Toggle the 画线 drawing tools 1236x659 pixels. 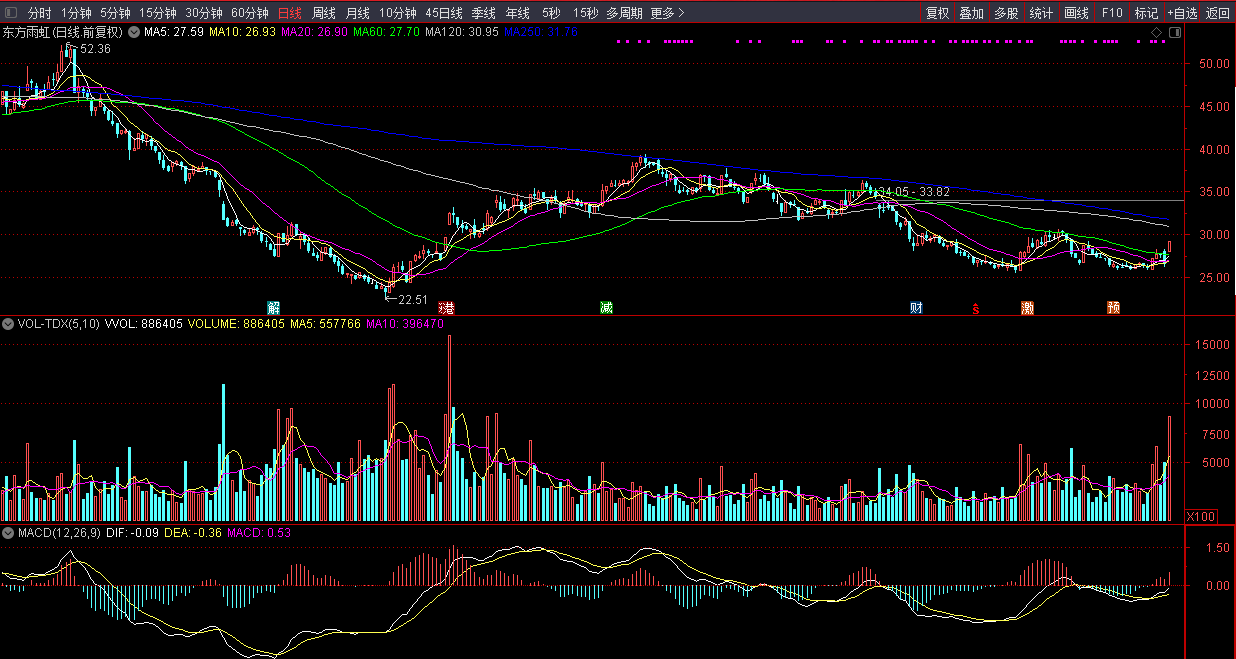click(1076, 13)
